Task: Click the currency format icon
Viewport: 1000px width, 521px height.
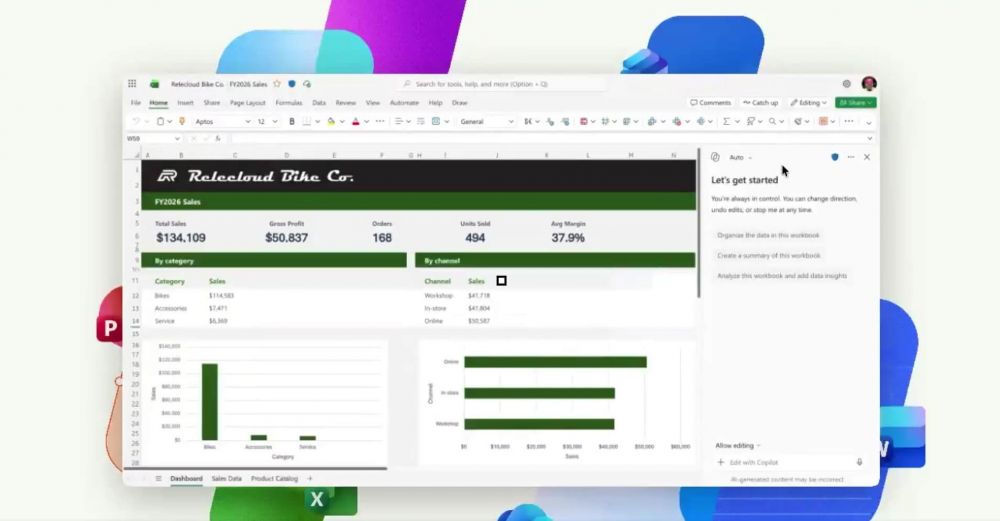Action: 528,121
